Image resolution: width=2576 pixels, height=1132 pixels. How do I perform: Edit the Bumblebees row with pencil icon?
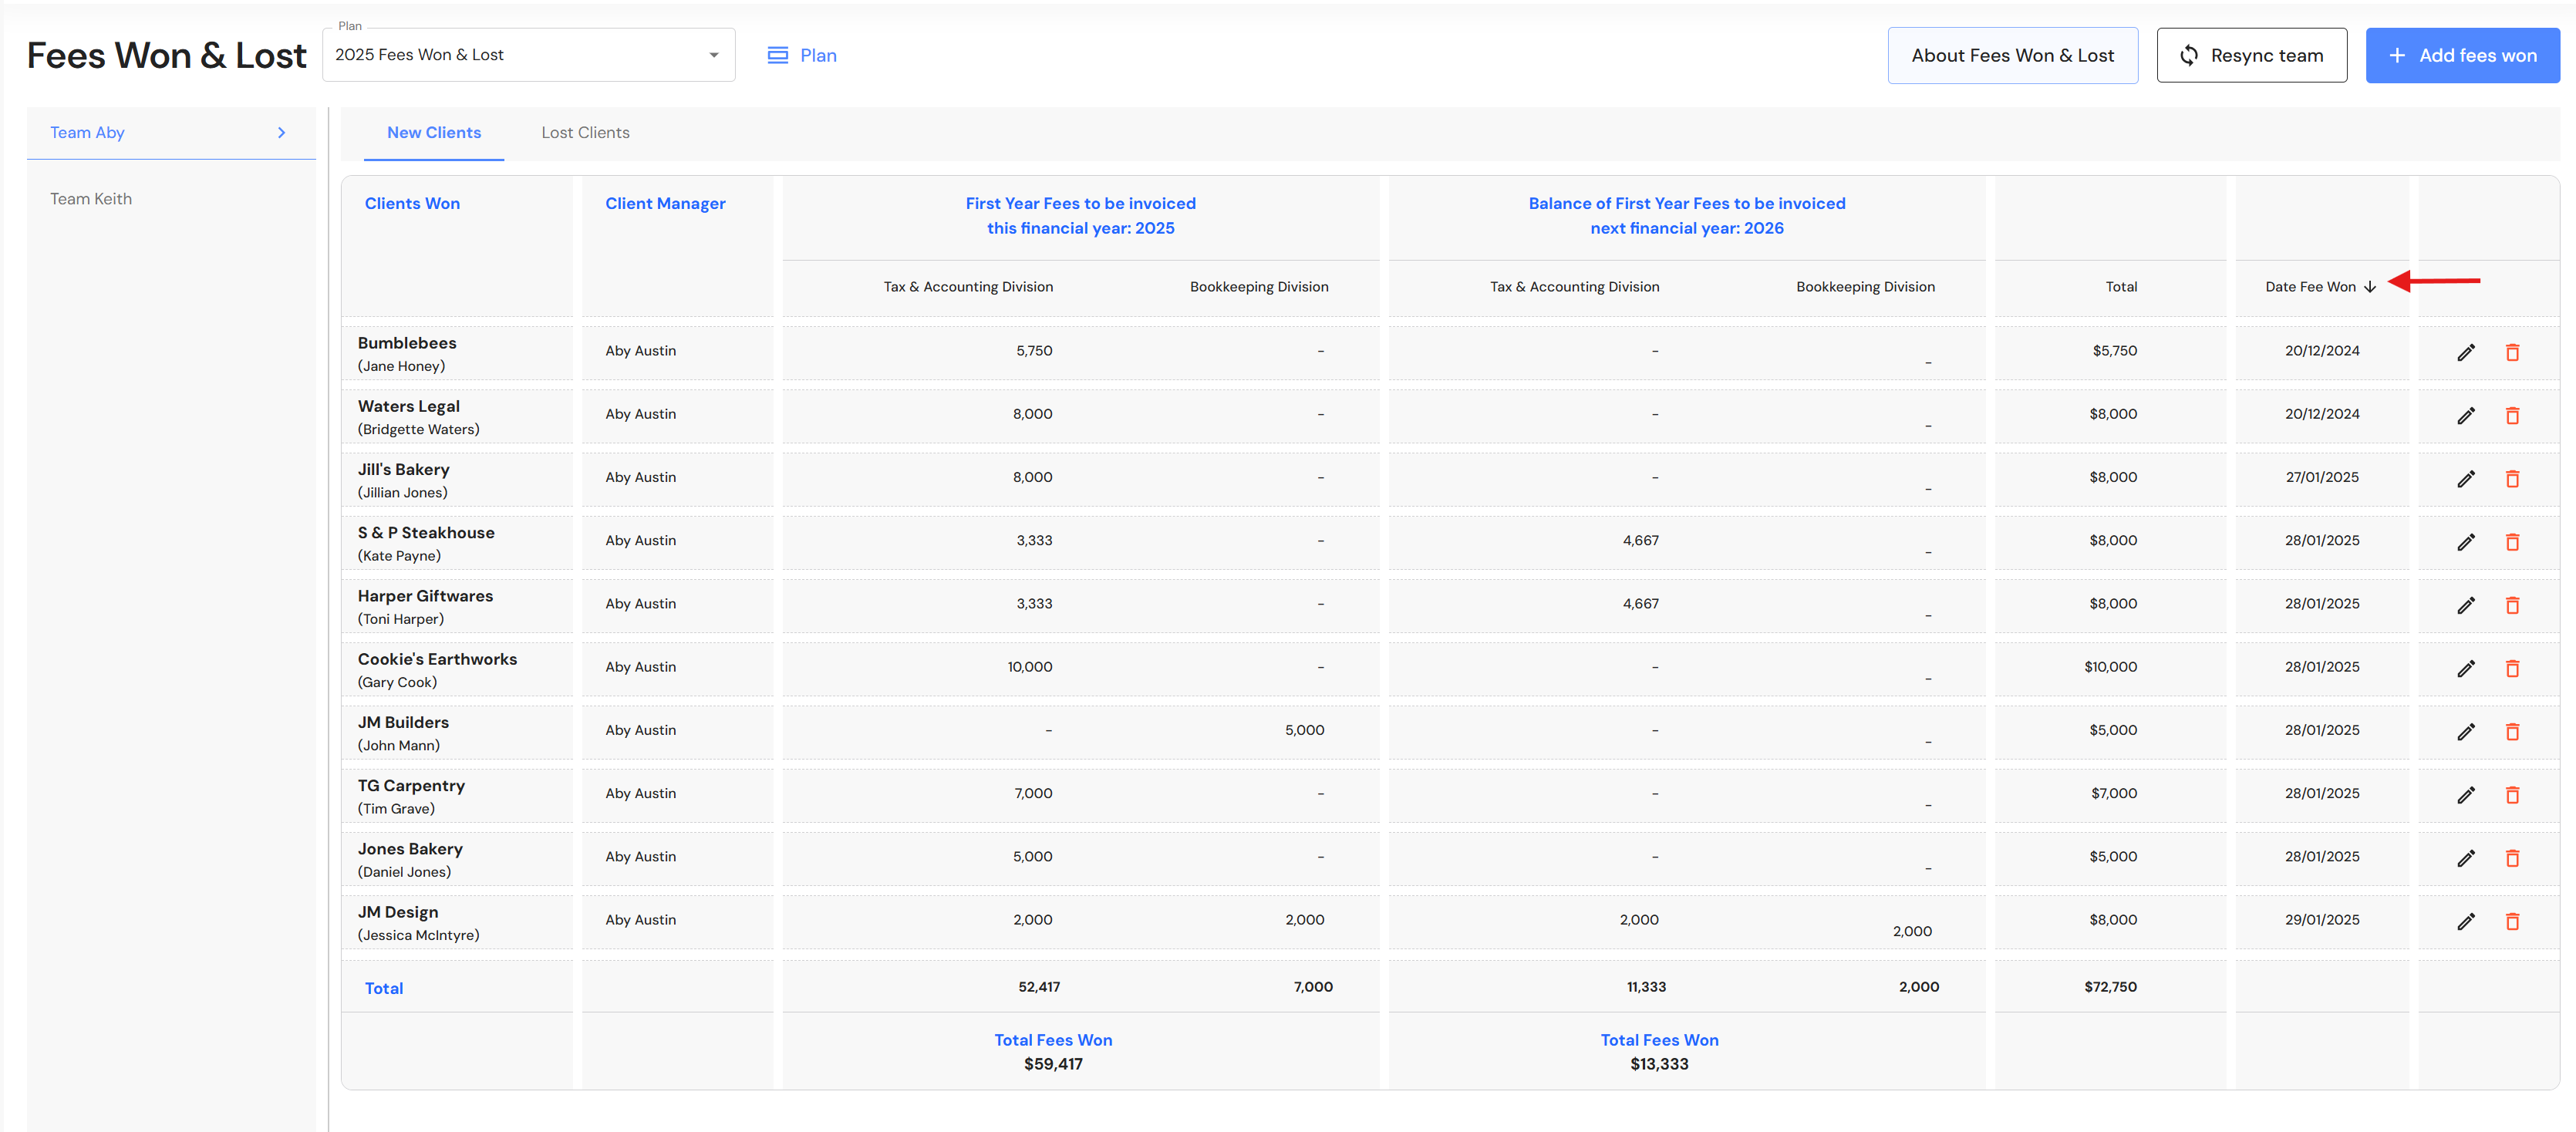[2465, 352]
